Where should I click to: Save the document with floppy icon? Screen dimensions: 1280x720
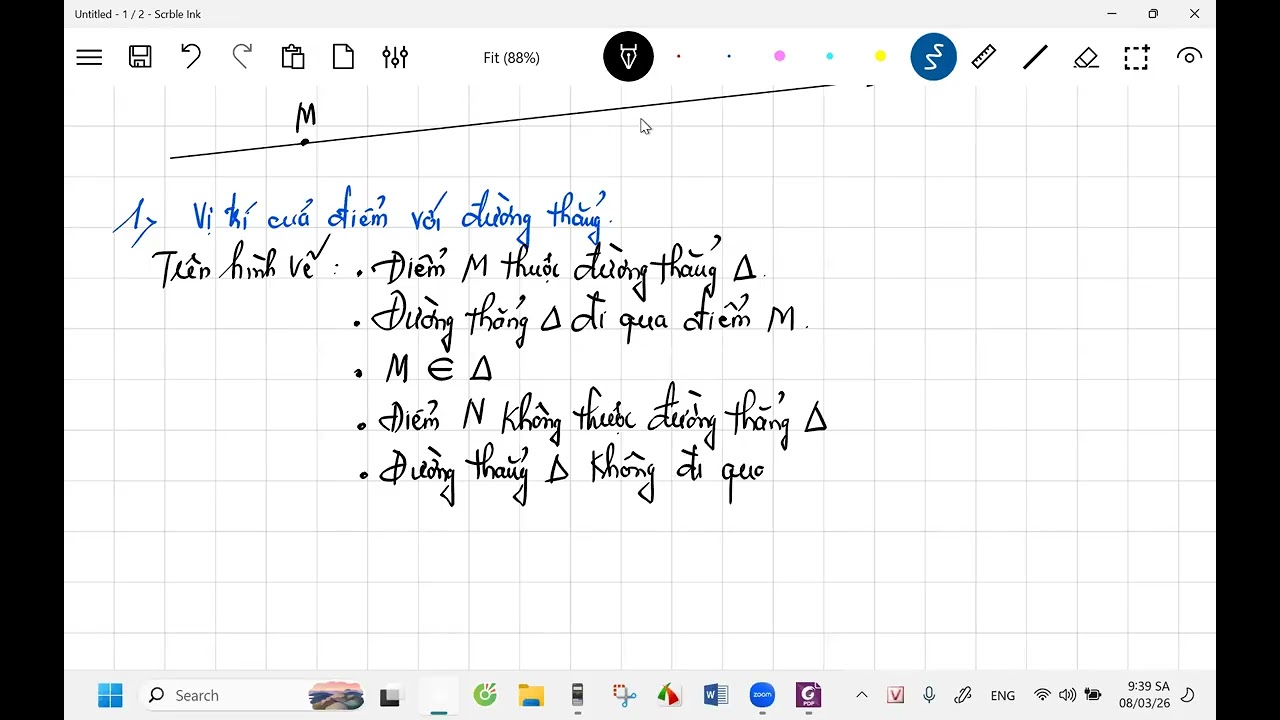click(x=140, y=57)
